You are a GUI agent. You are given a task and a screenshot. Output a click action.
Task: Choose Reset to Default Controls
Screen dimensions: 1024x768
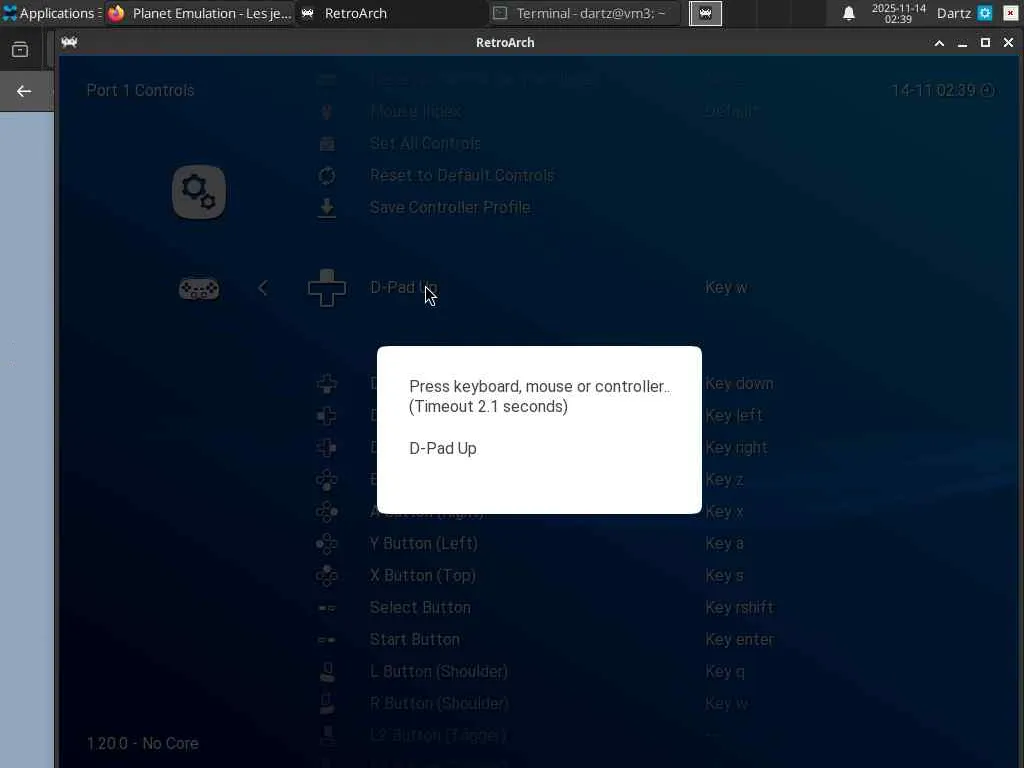coord(462,176)
